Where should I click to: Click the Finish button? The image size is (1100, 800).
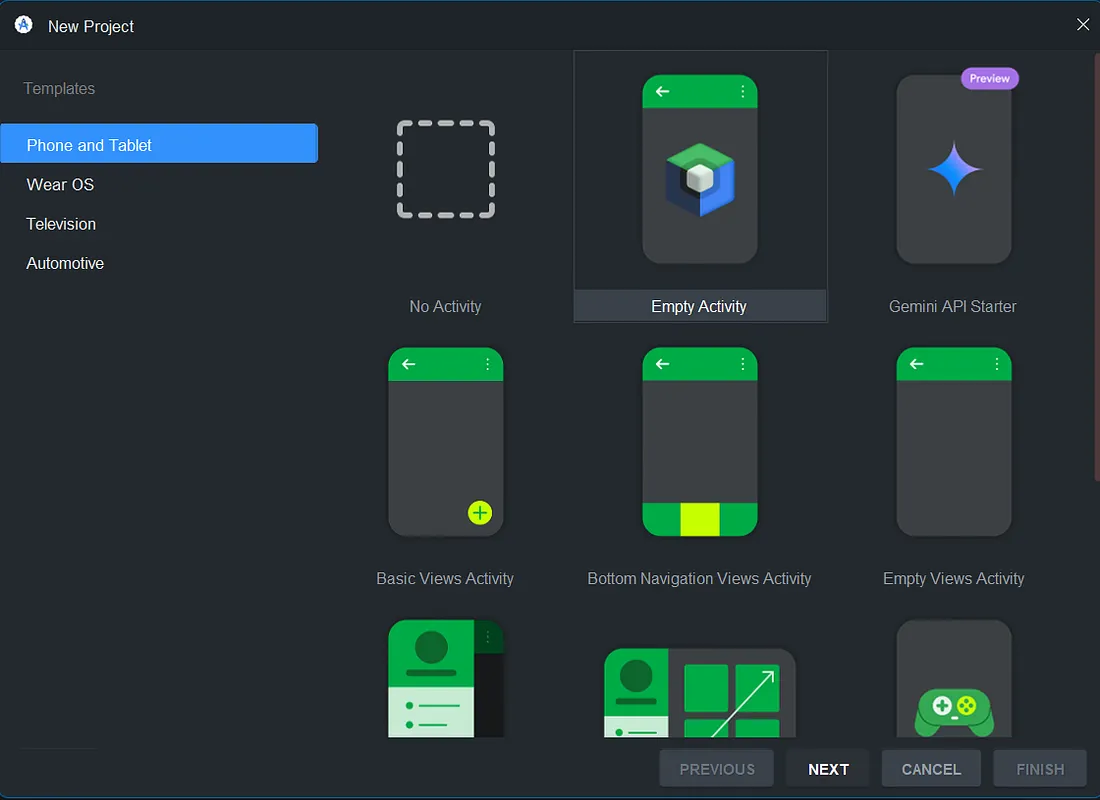tap(1040, 769)
